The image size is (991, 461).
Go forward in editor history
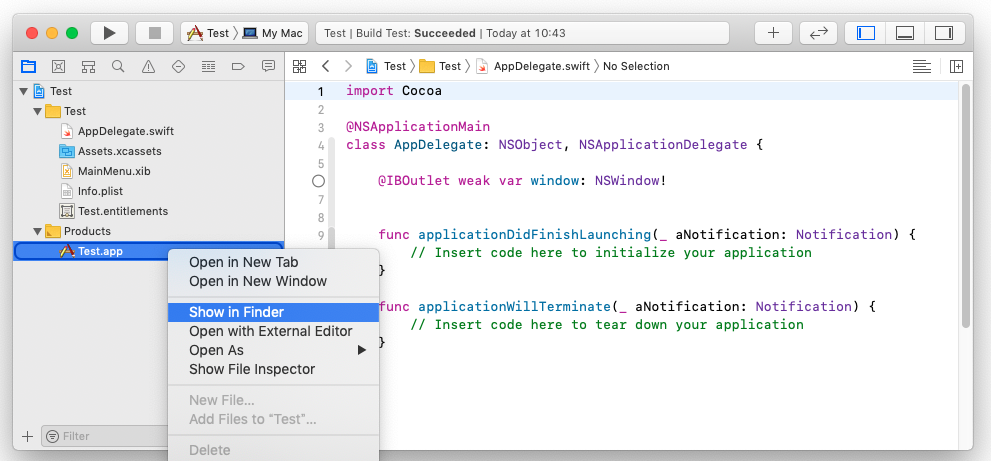point(348,66)
